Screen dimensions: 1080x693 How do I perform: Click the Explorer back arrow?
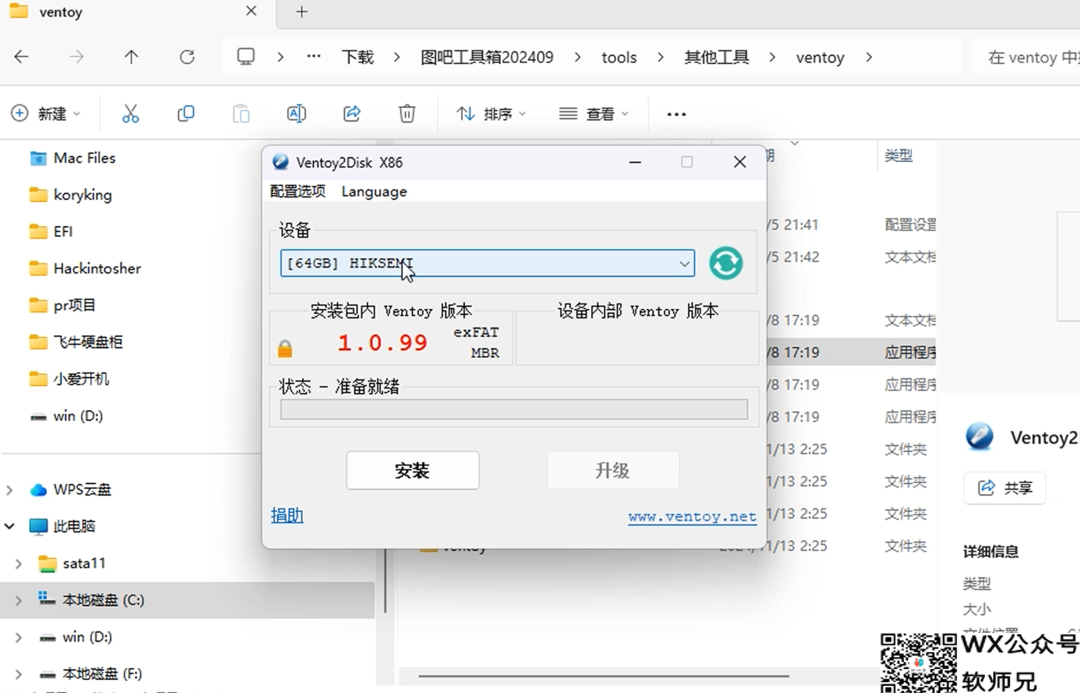point(21,57)
